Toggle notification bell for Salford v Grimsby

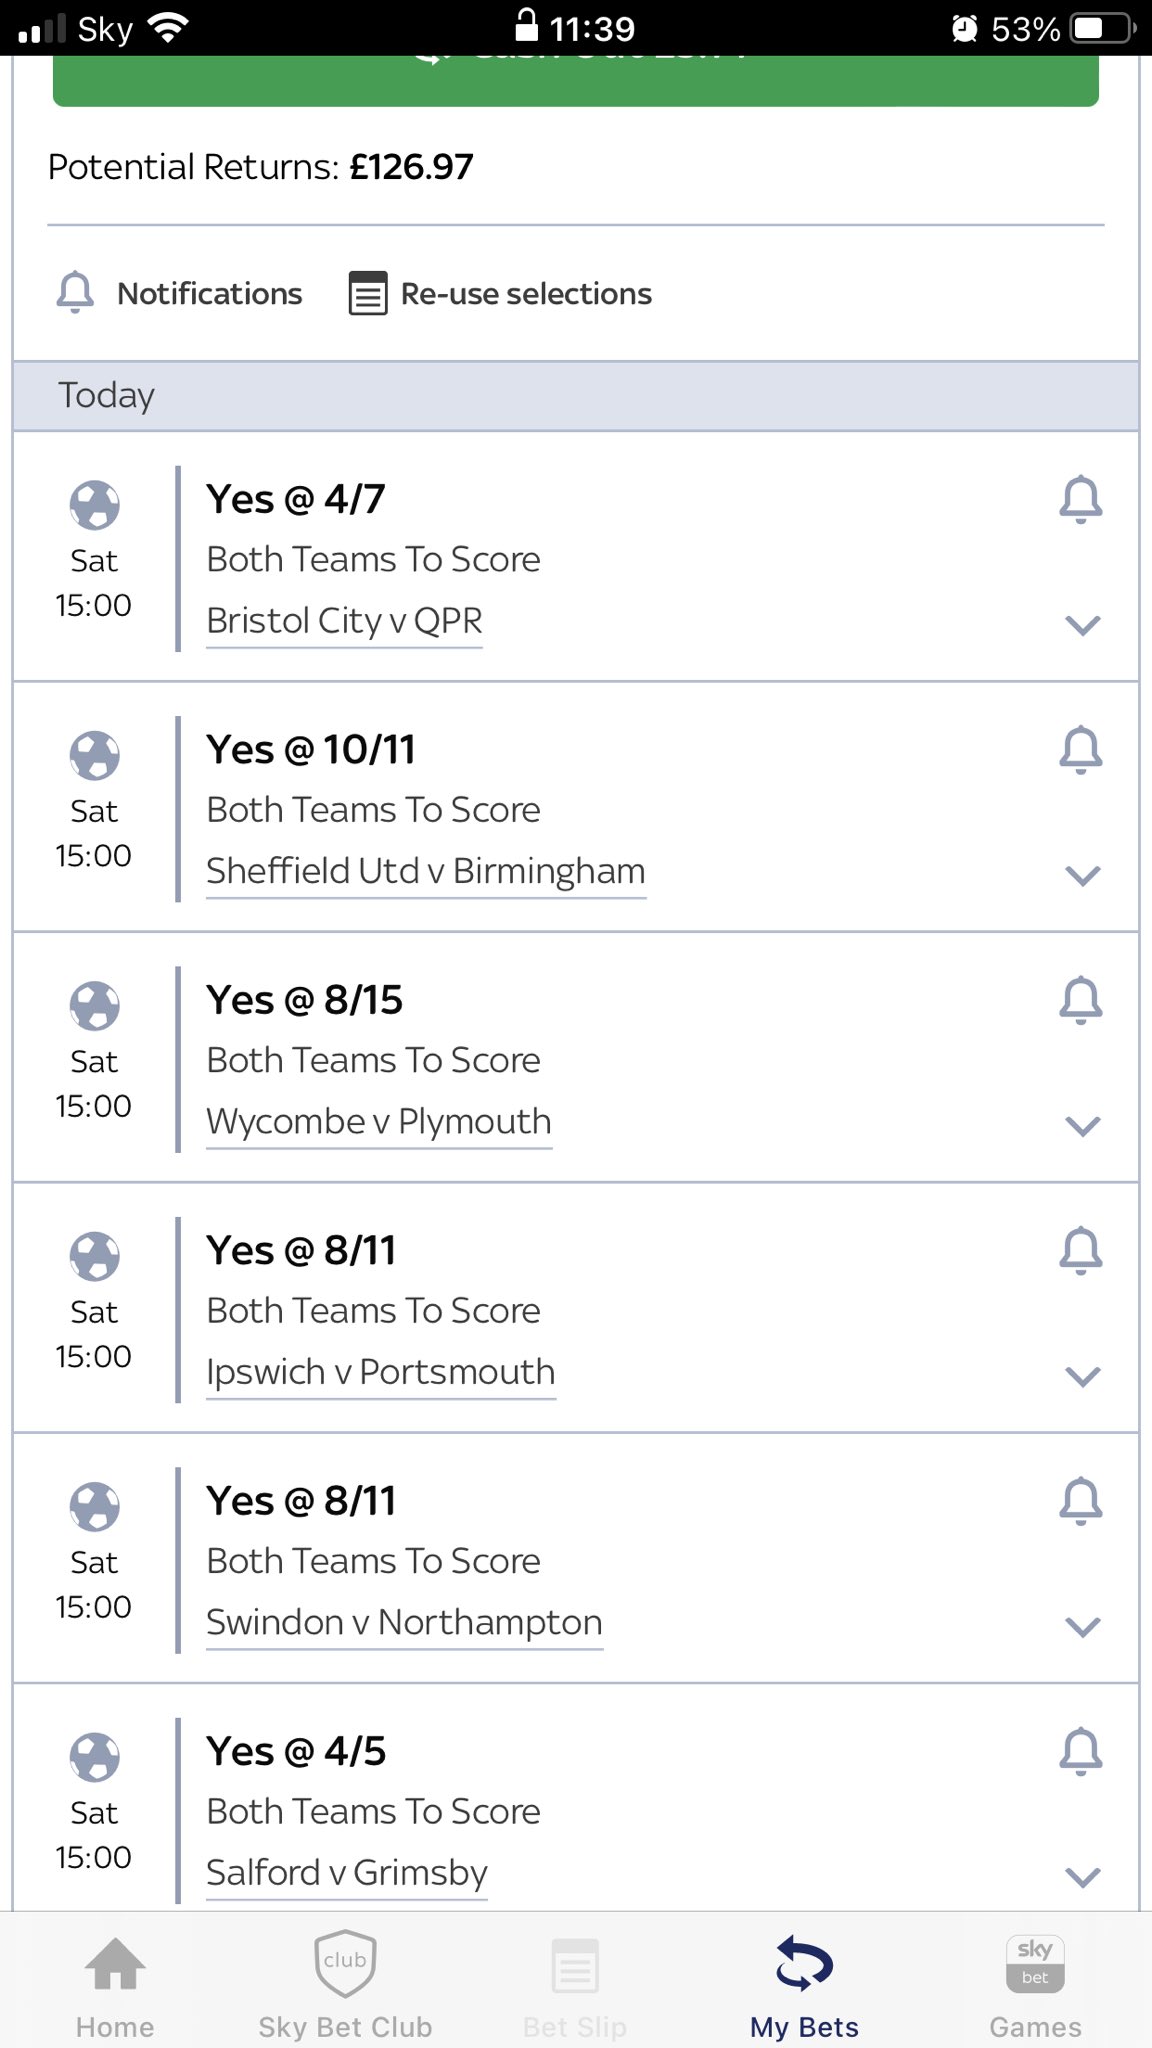[x=1080, y=1752]
